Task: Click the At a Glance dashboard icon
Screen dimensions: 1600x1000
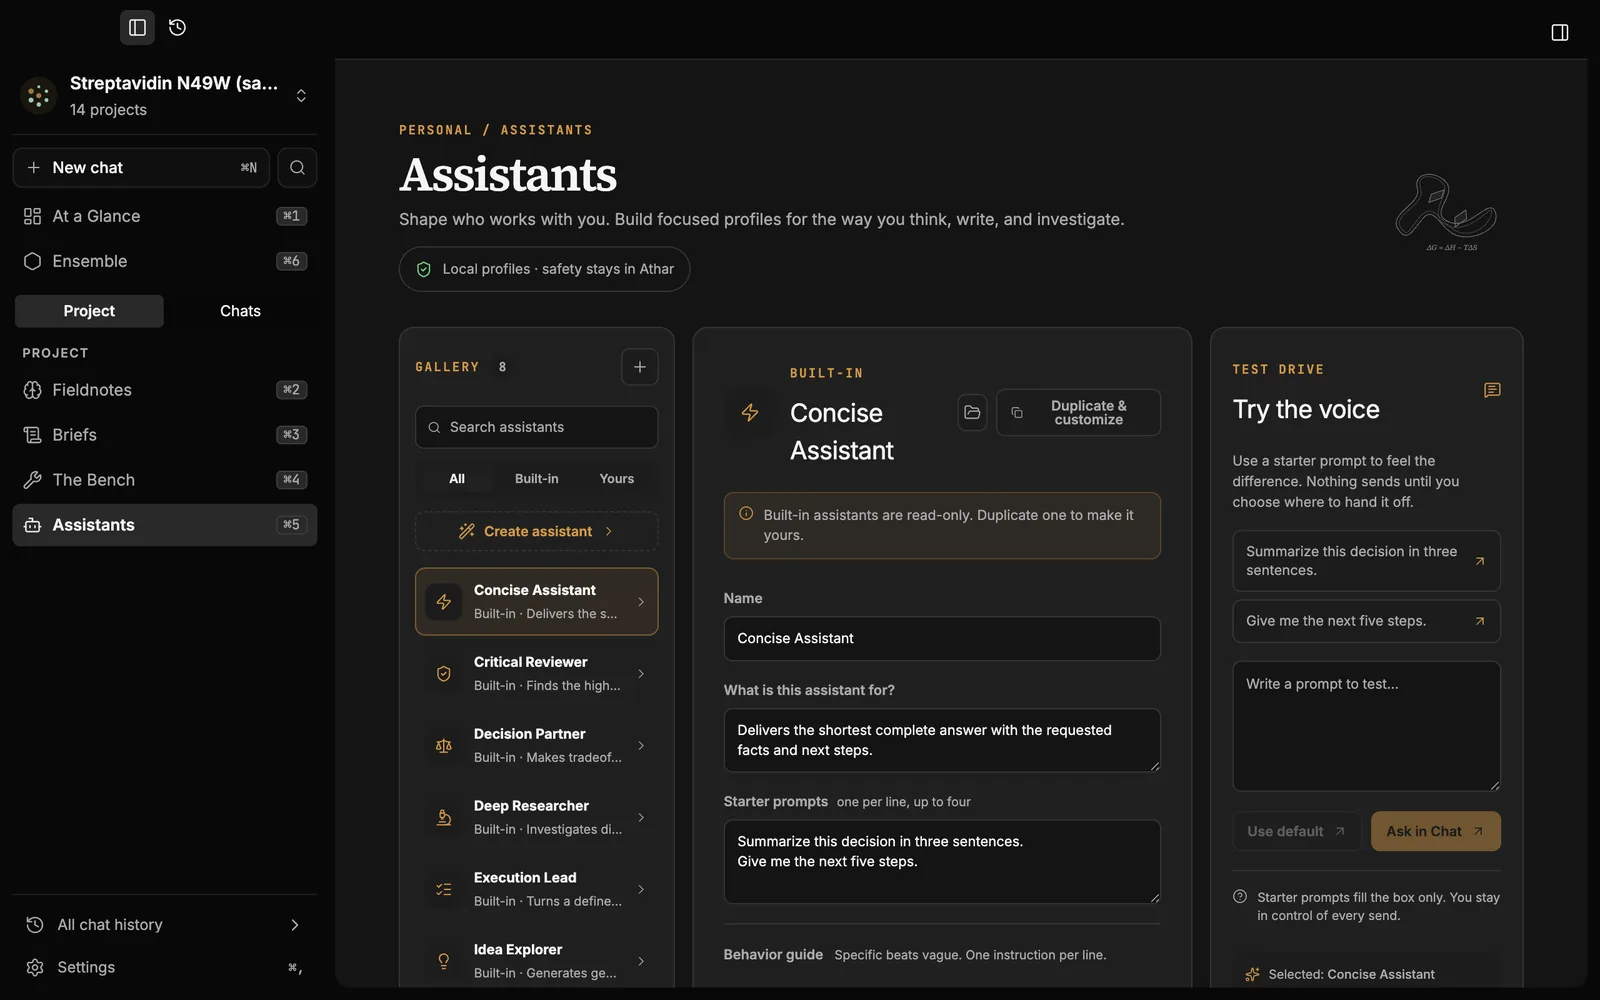Action: [x=32, y=216]
